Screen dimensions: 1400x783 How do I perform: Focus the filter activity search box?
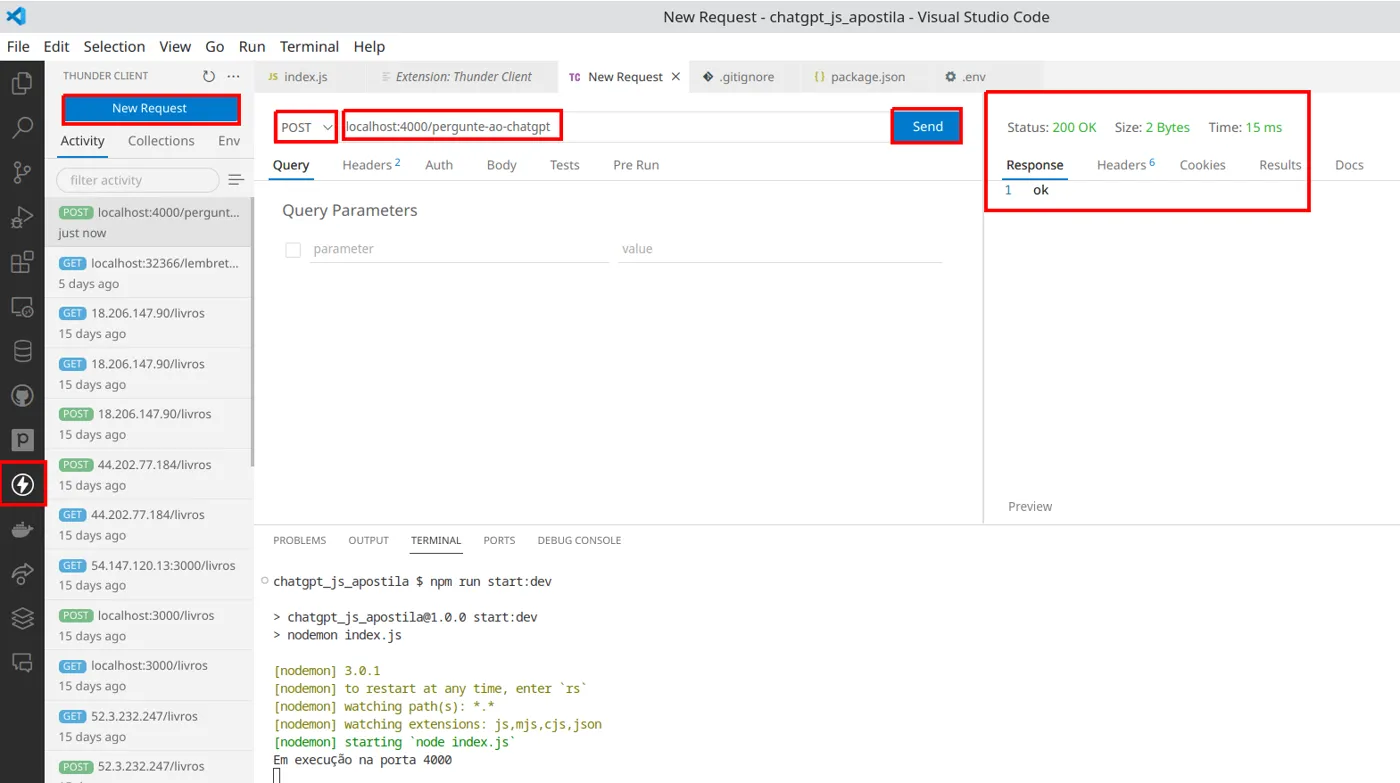(138, 180)
